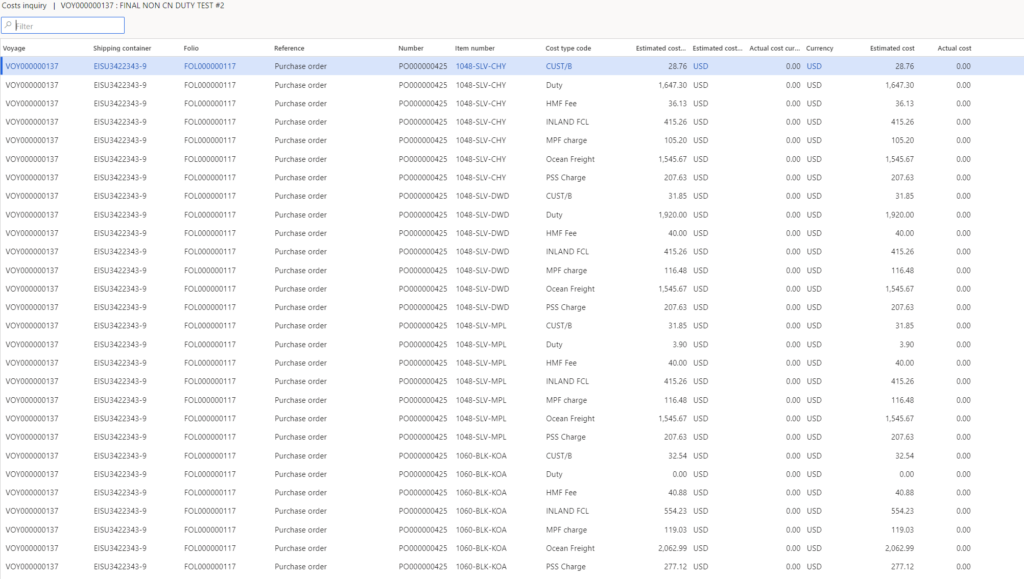Click the Number column header
Screen dimensions: 1024x579
coord(411,48)
